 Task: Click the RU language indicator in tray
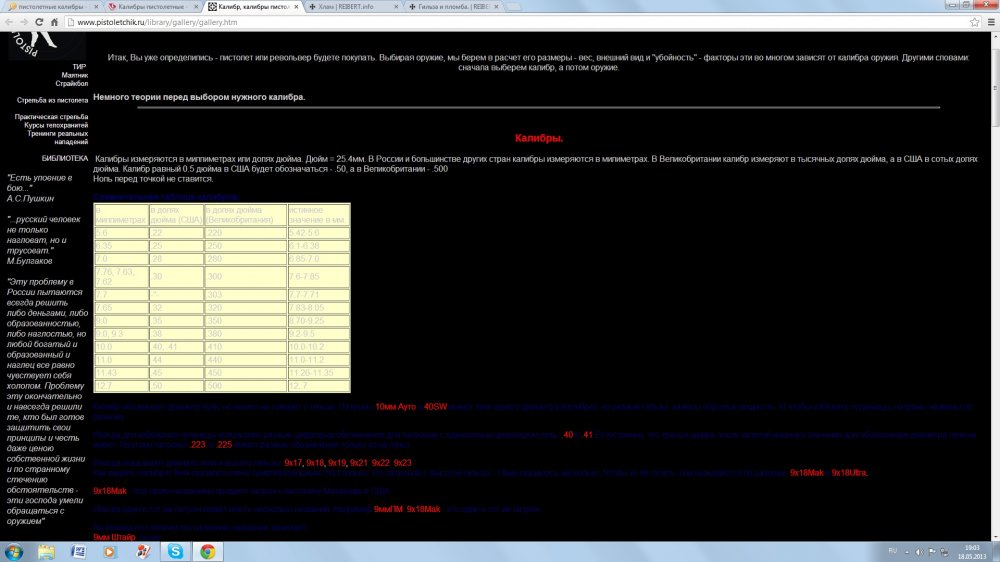[892, 551]
